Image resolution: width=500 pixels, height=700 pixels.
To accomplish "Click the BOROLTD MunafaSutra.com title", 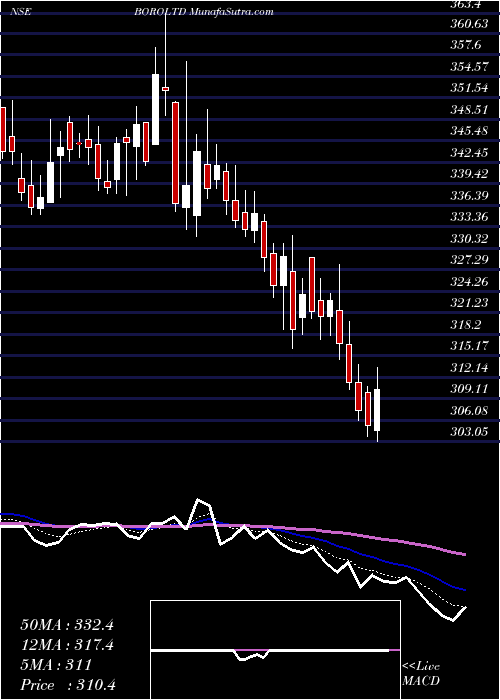I will [204, 12].
